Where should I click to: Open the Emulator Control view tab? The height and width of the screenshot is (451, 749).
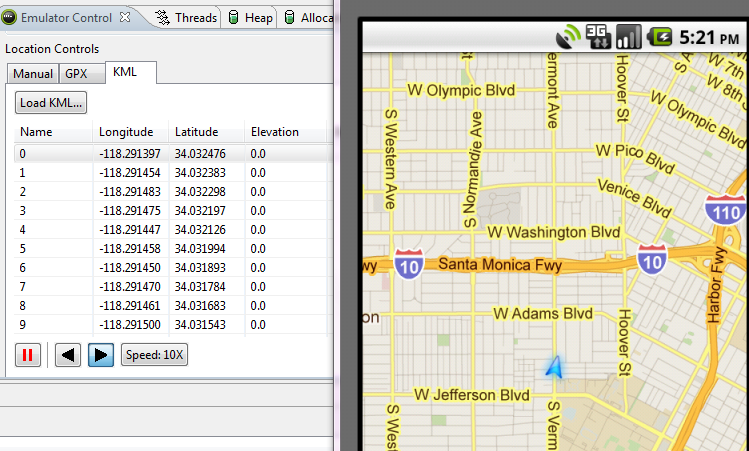coord(66,18)
